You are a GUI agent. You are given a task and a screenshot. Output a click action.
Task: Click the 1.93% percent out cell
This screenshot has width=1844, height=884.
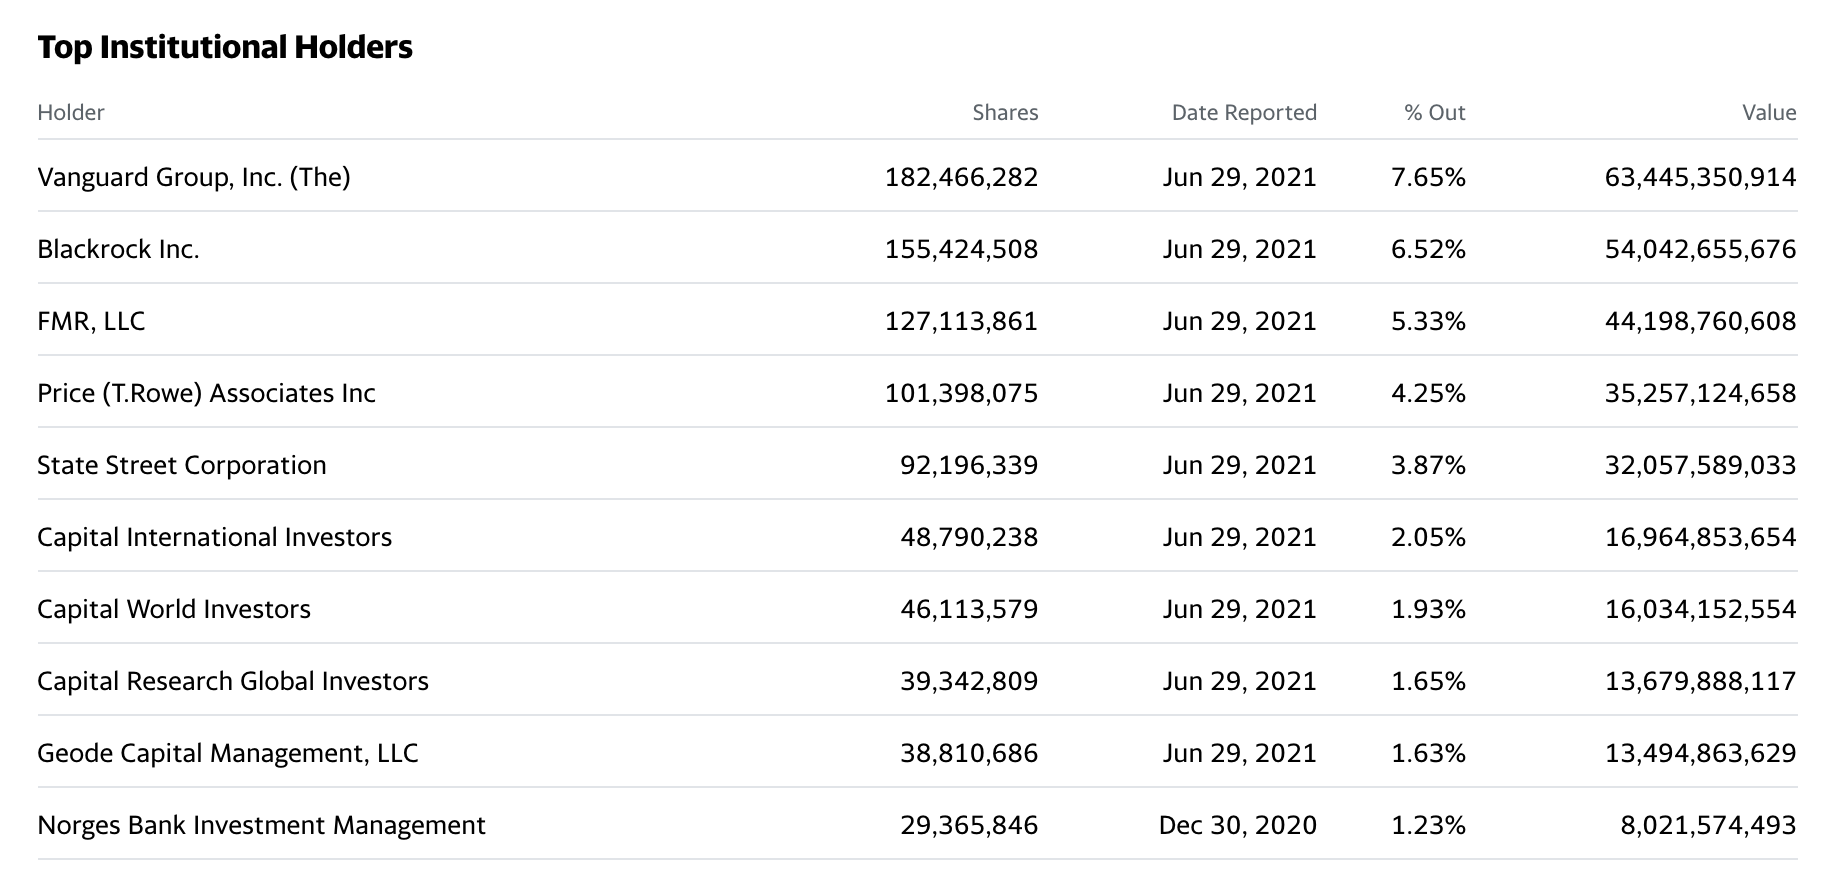[1428, 609]
